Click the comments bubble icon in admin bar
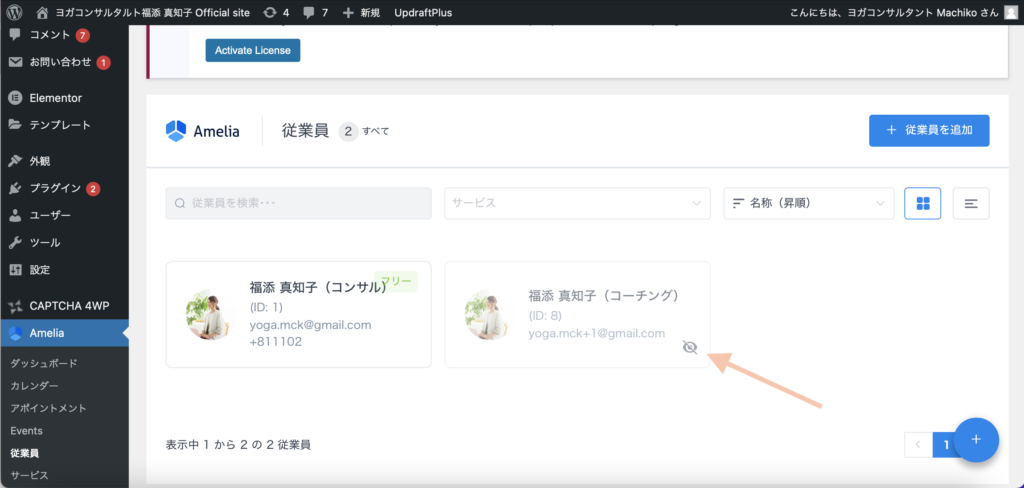Viewport: 1024px width, 488px height. click(x=308, y=13)
